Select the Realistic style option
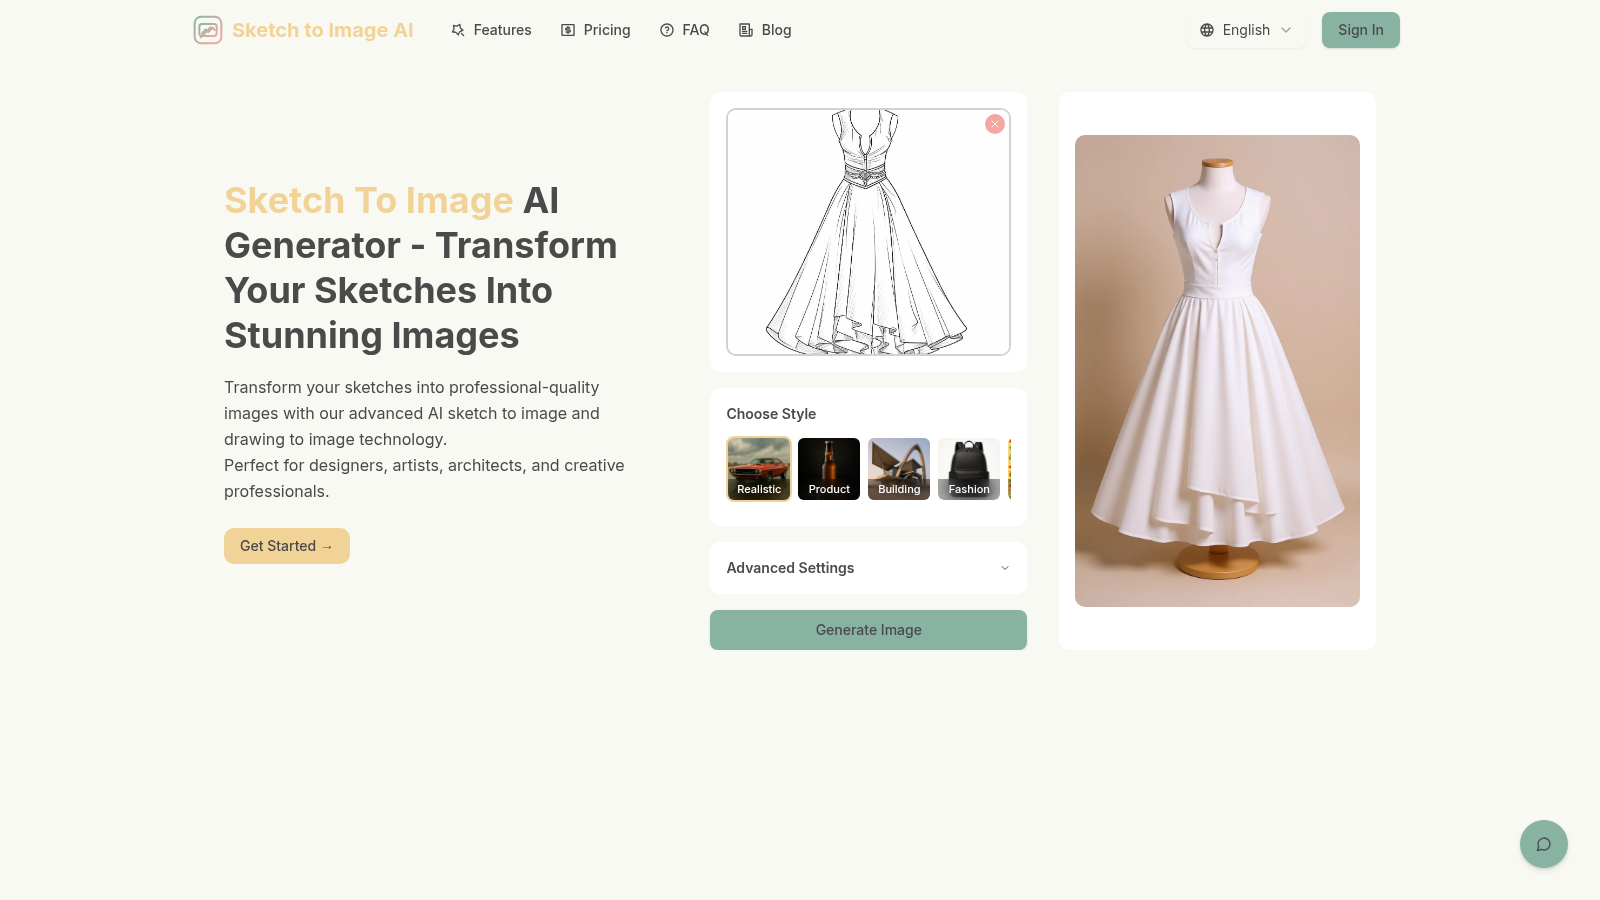The width and height of the screenshot is (1600, 900). 759,468
